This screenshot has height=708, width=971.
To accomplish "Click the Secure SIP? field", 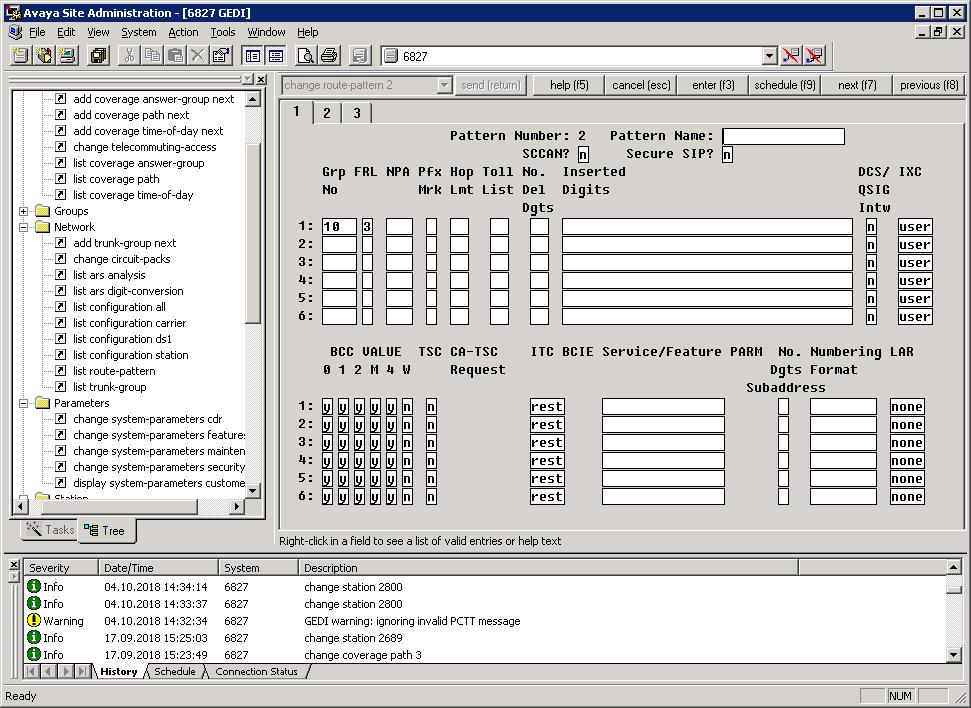I will (727, 154).
